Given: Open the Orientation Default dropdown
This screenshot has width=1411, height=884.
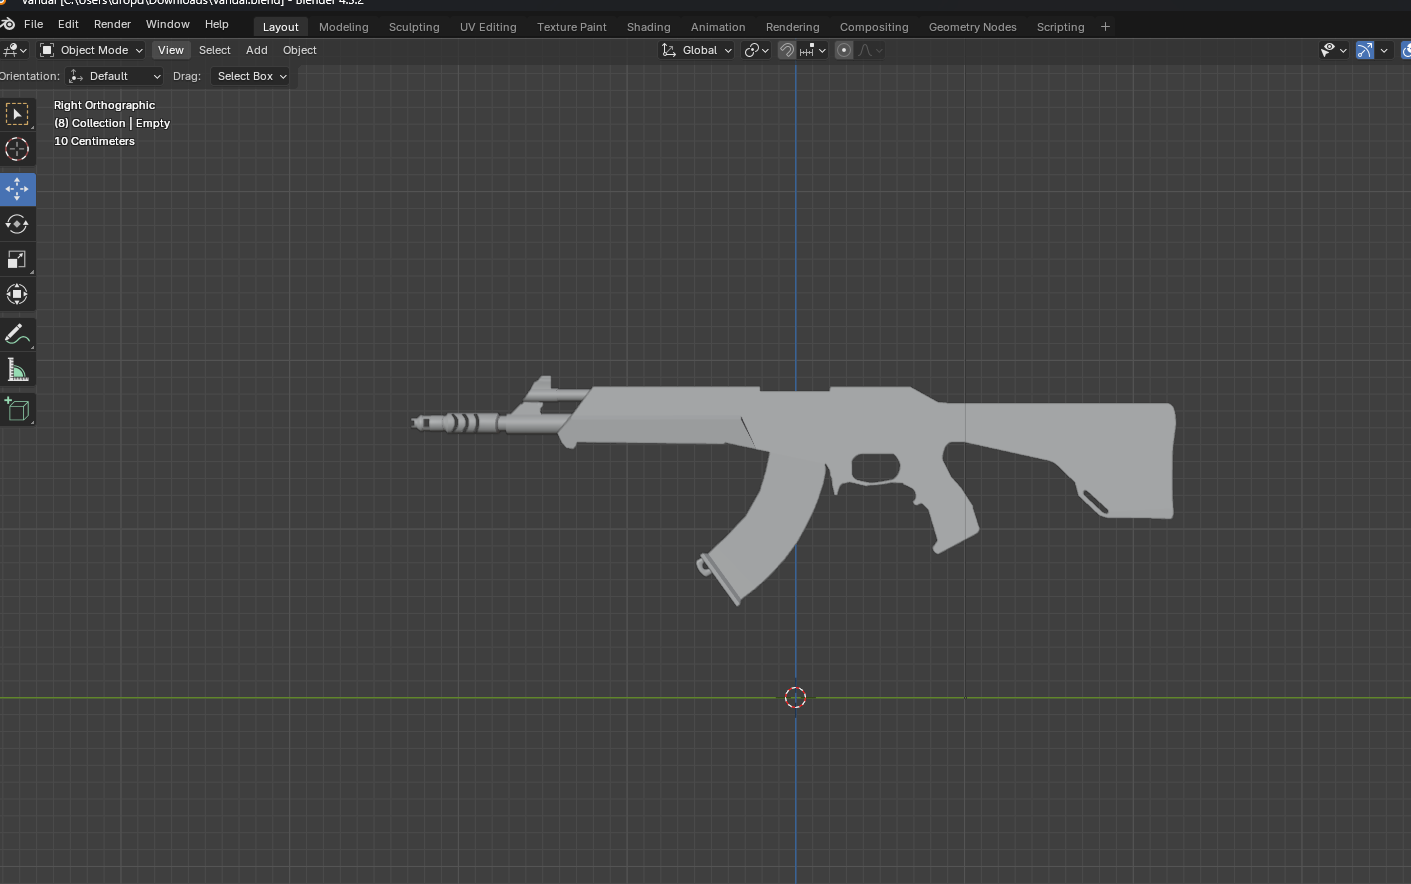Looking at the screenshot, I should point(114,76).
